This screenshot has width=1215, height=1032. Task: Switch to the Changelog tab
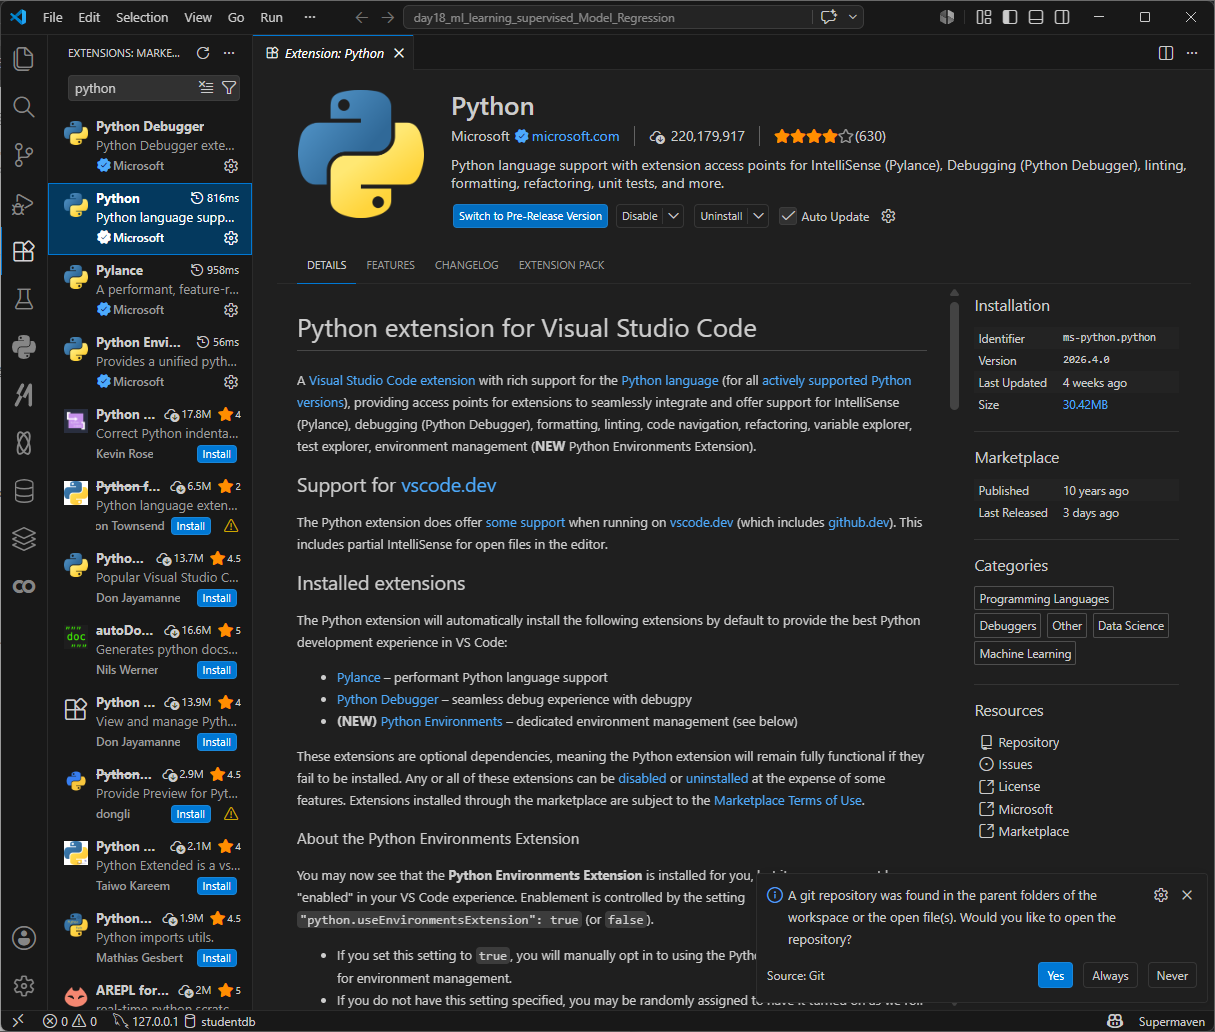pyautogui.click(x=466, y=265)
